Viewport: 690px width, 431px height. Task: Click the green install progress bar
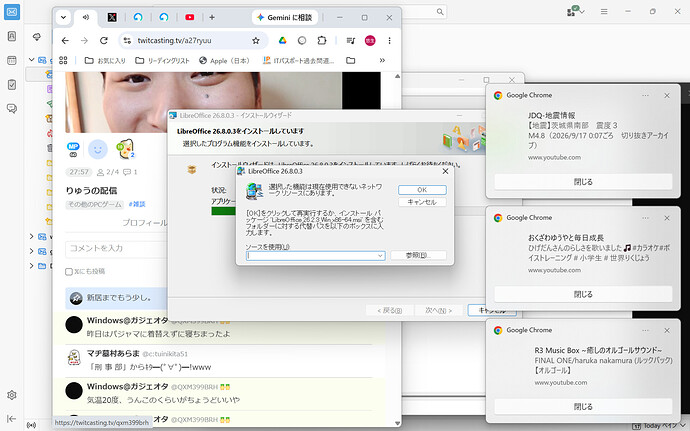click(x=224, y=211)
